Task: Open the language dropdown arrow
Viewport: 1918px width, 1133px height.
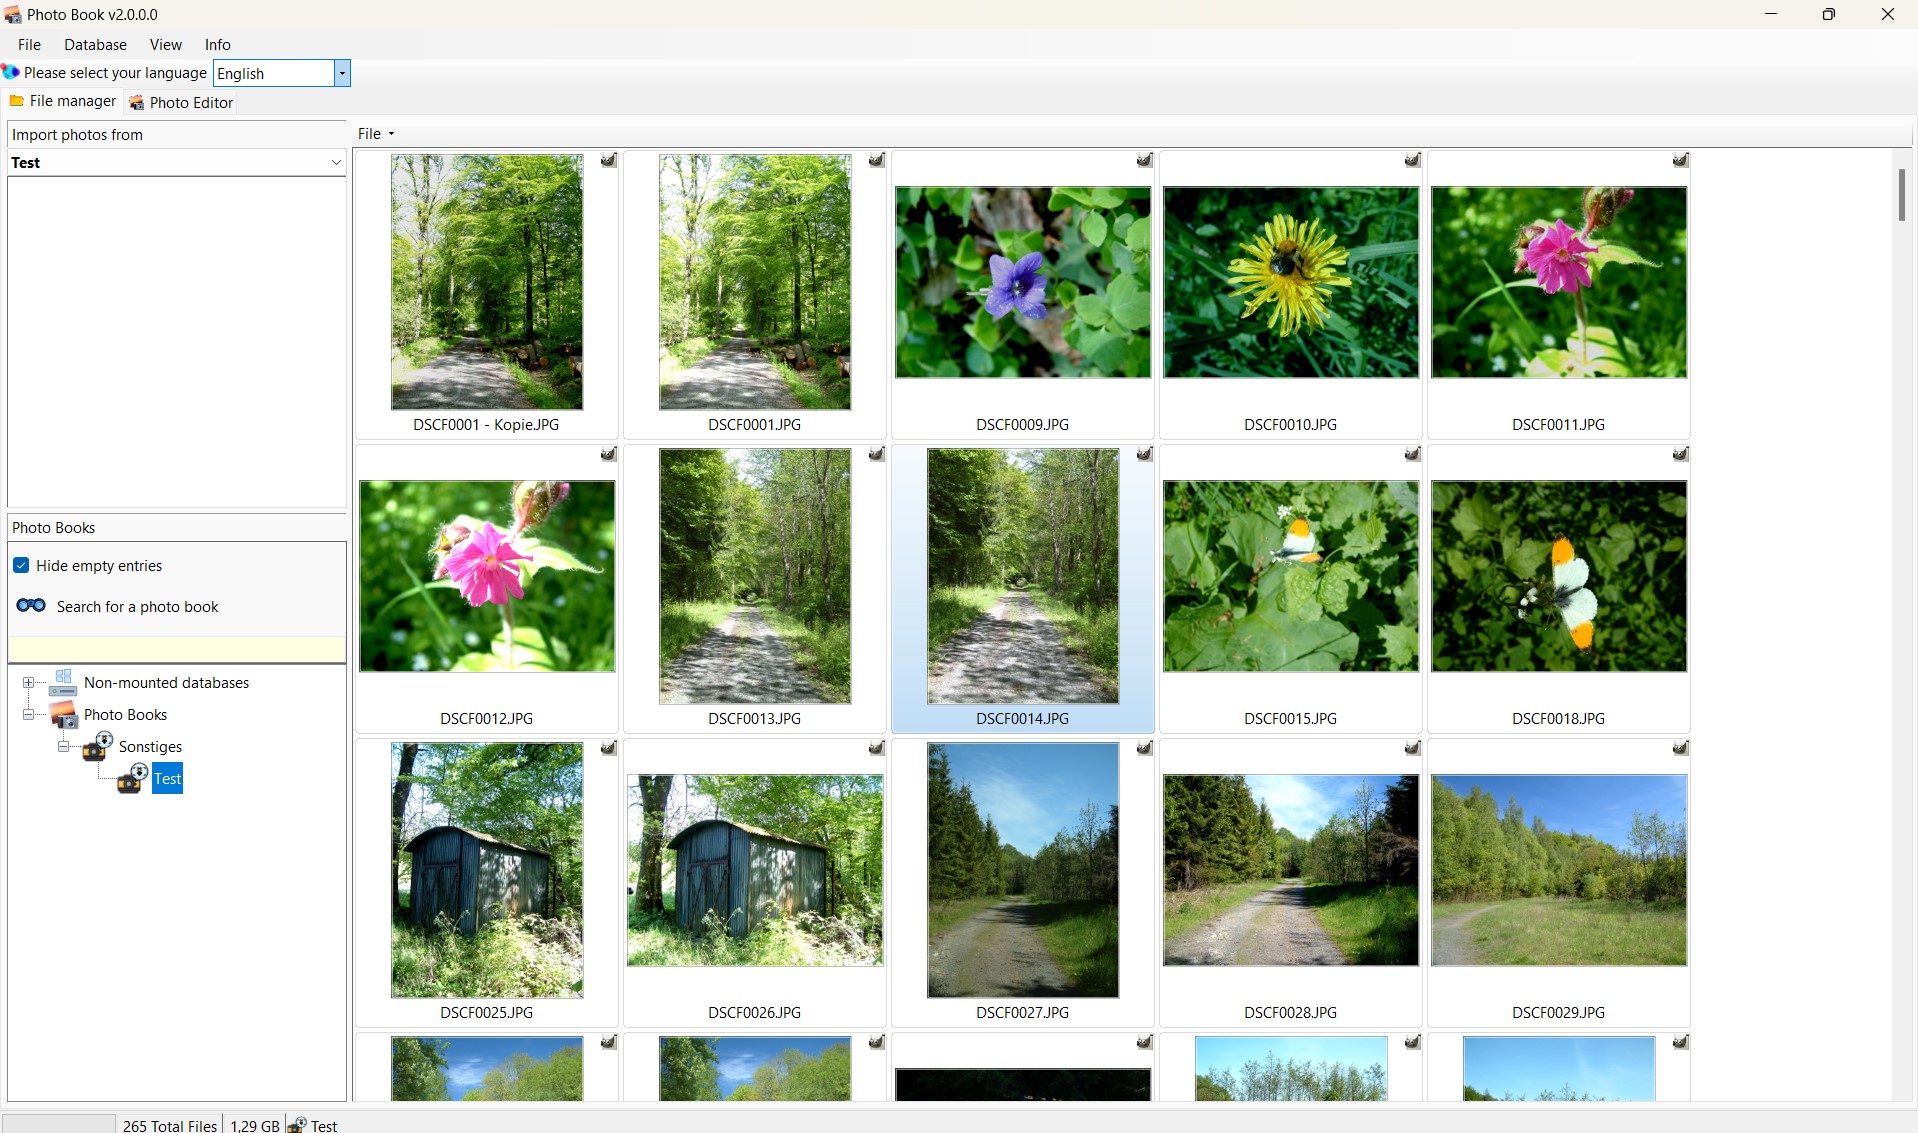Action: pos(342,73)
